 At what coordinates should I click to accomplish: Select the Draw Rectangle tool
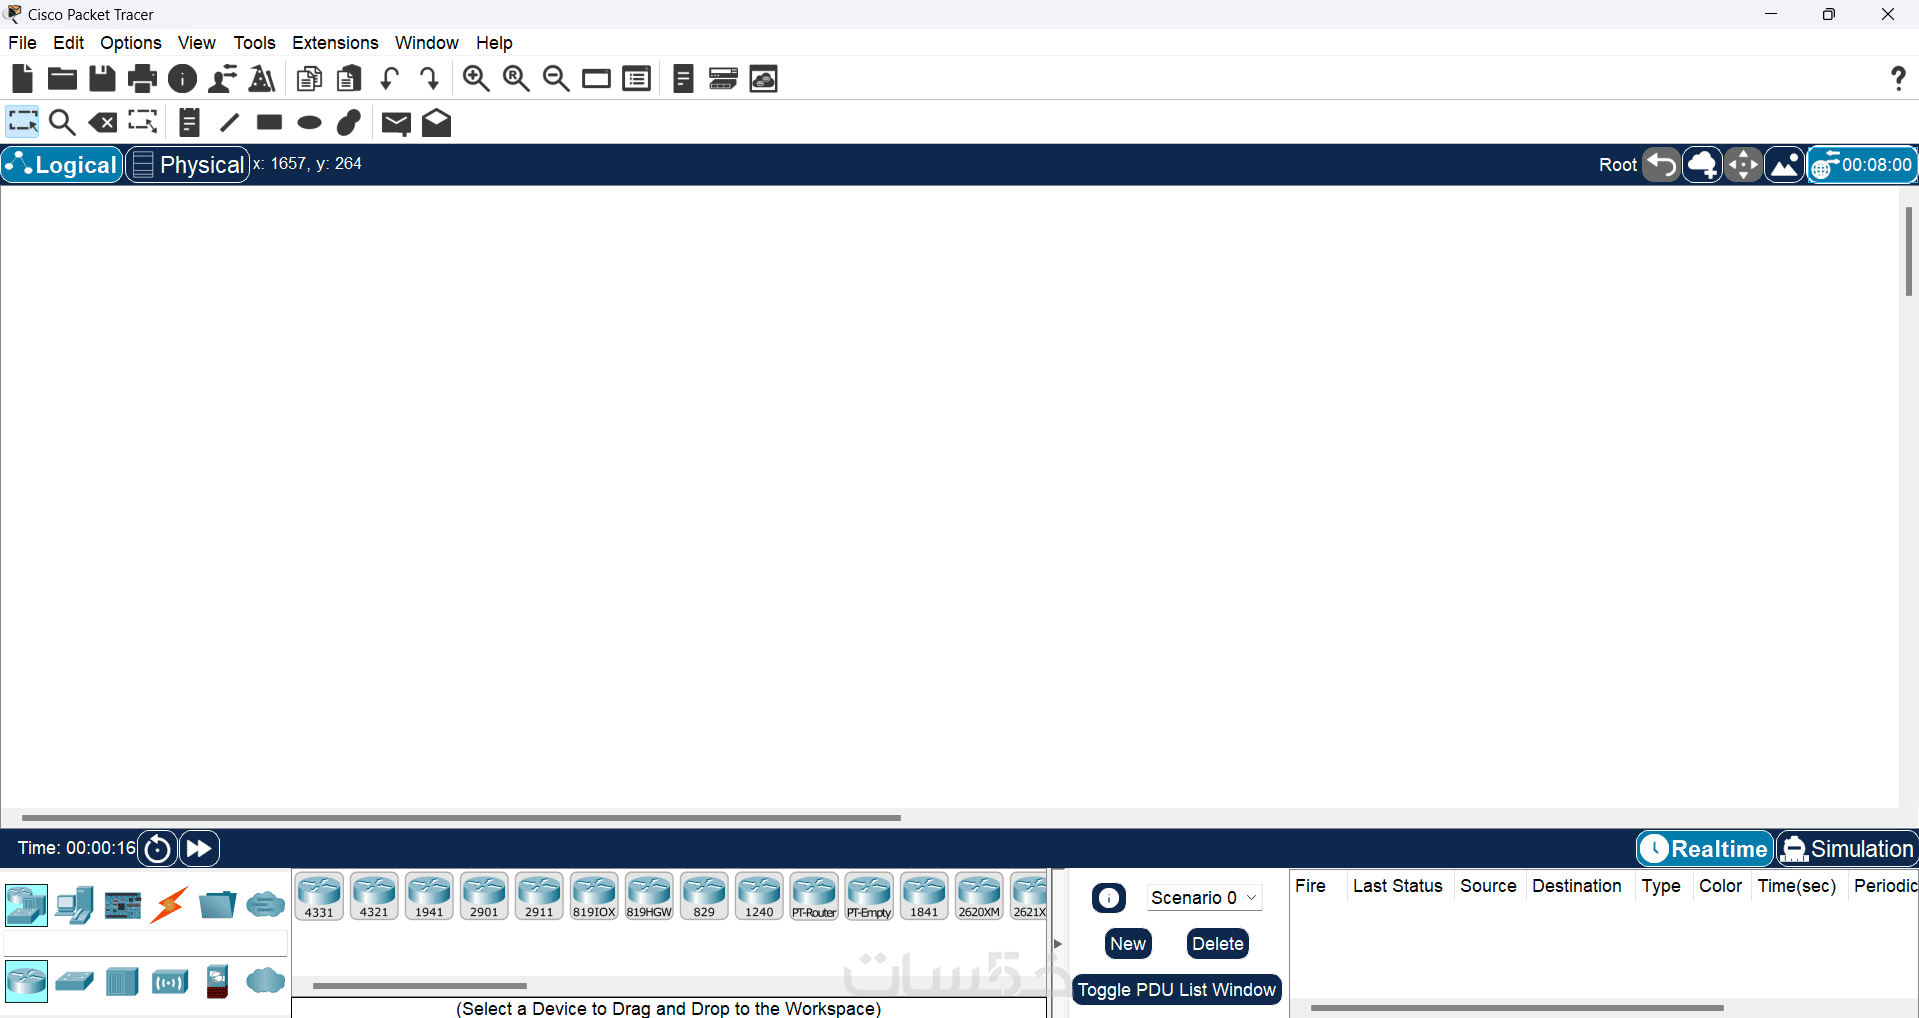pos(269,122)
